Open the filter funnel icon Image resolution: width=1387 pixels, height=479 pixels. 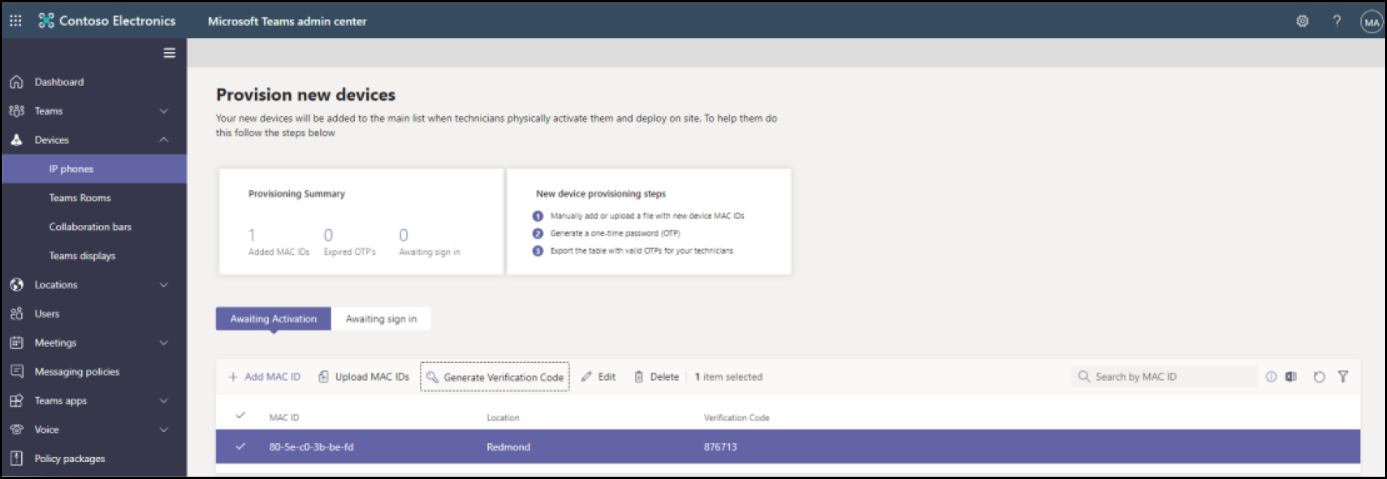click(x=1343, y=377)
